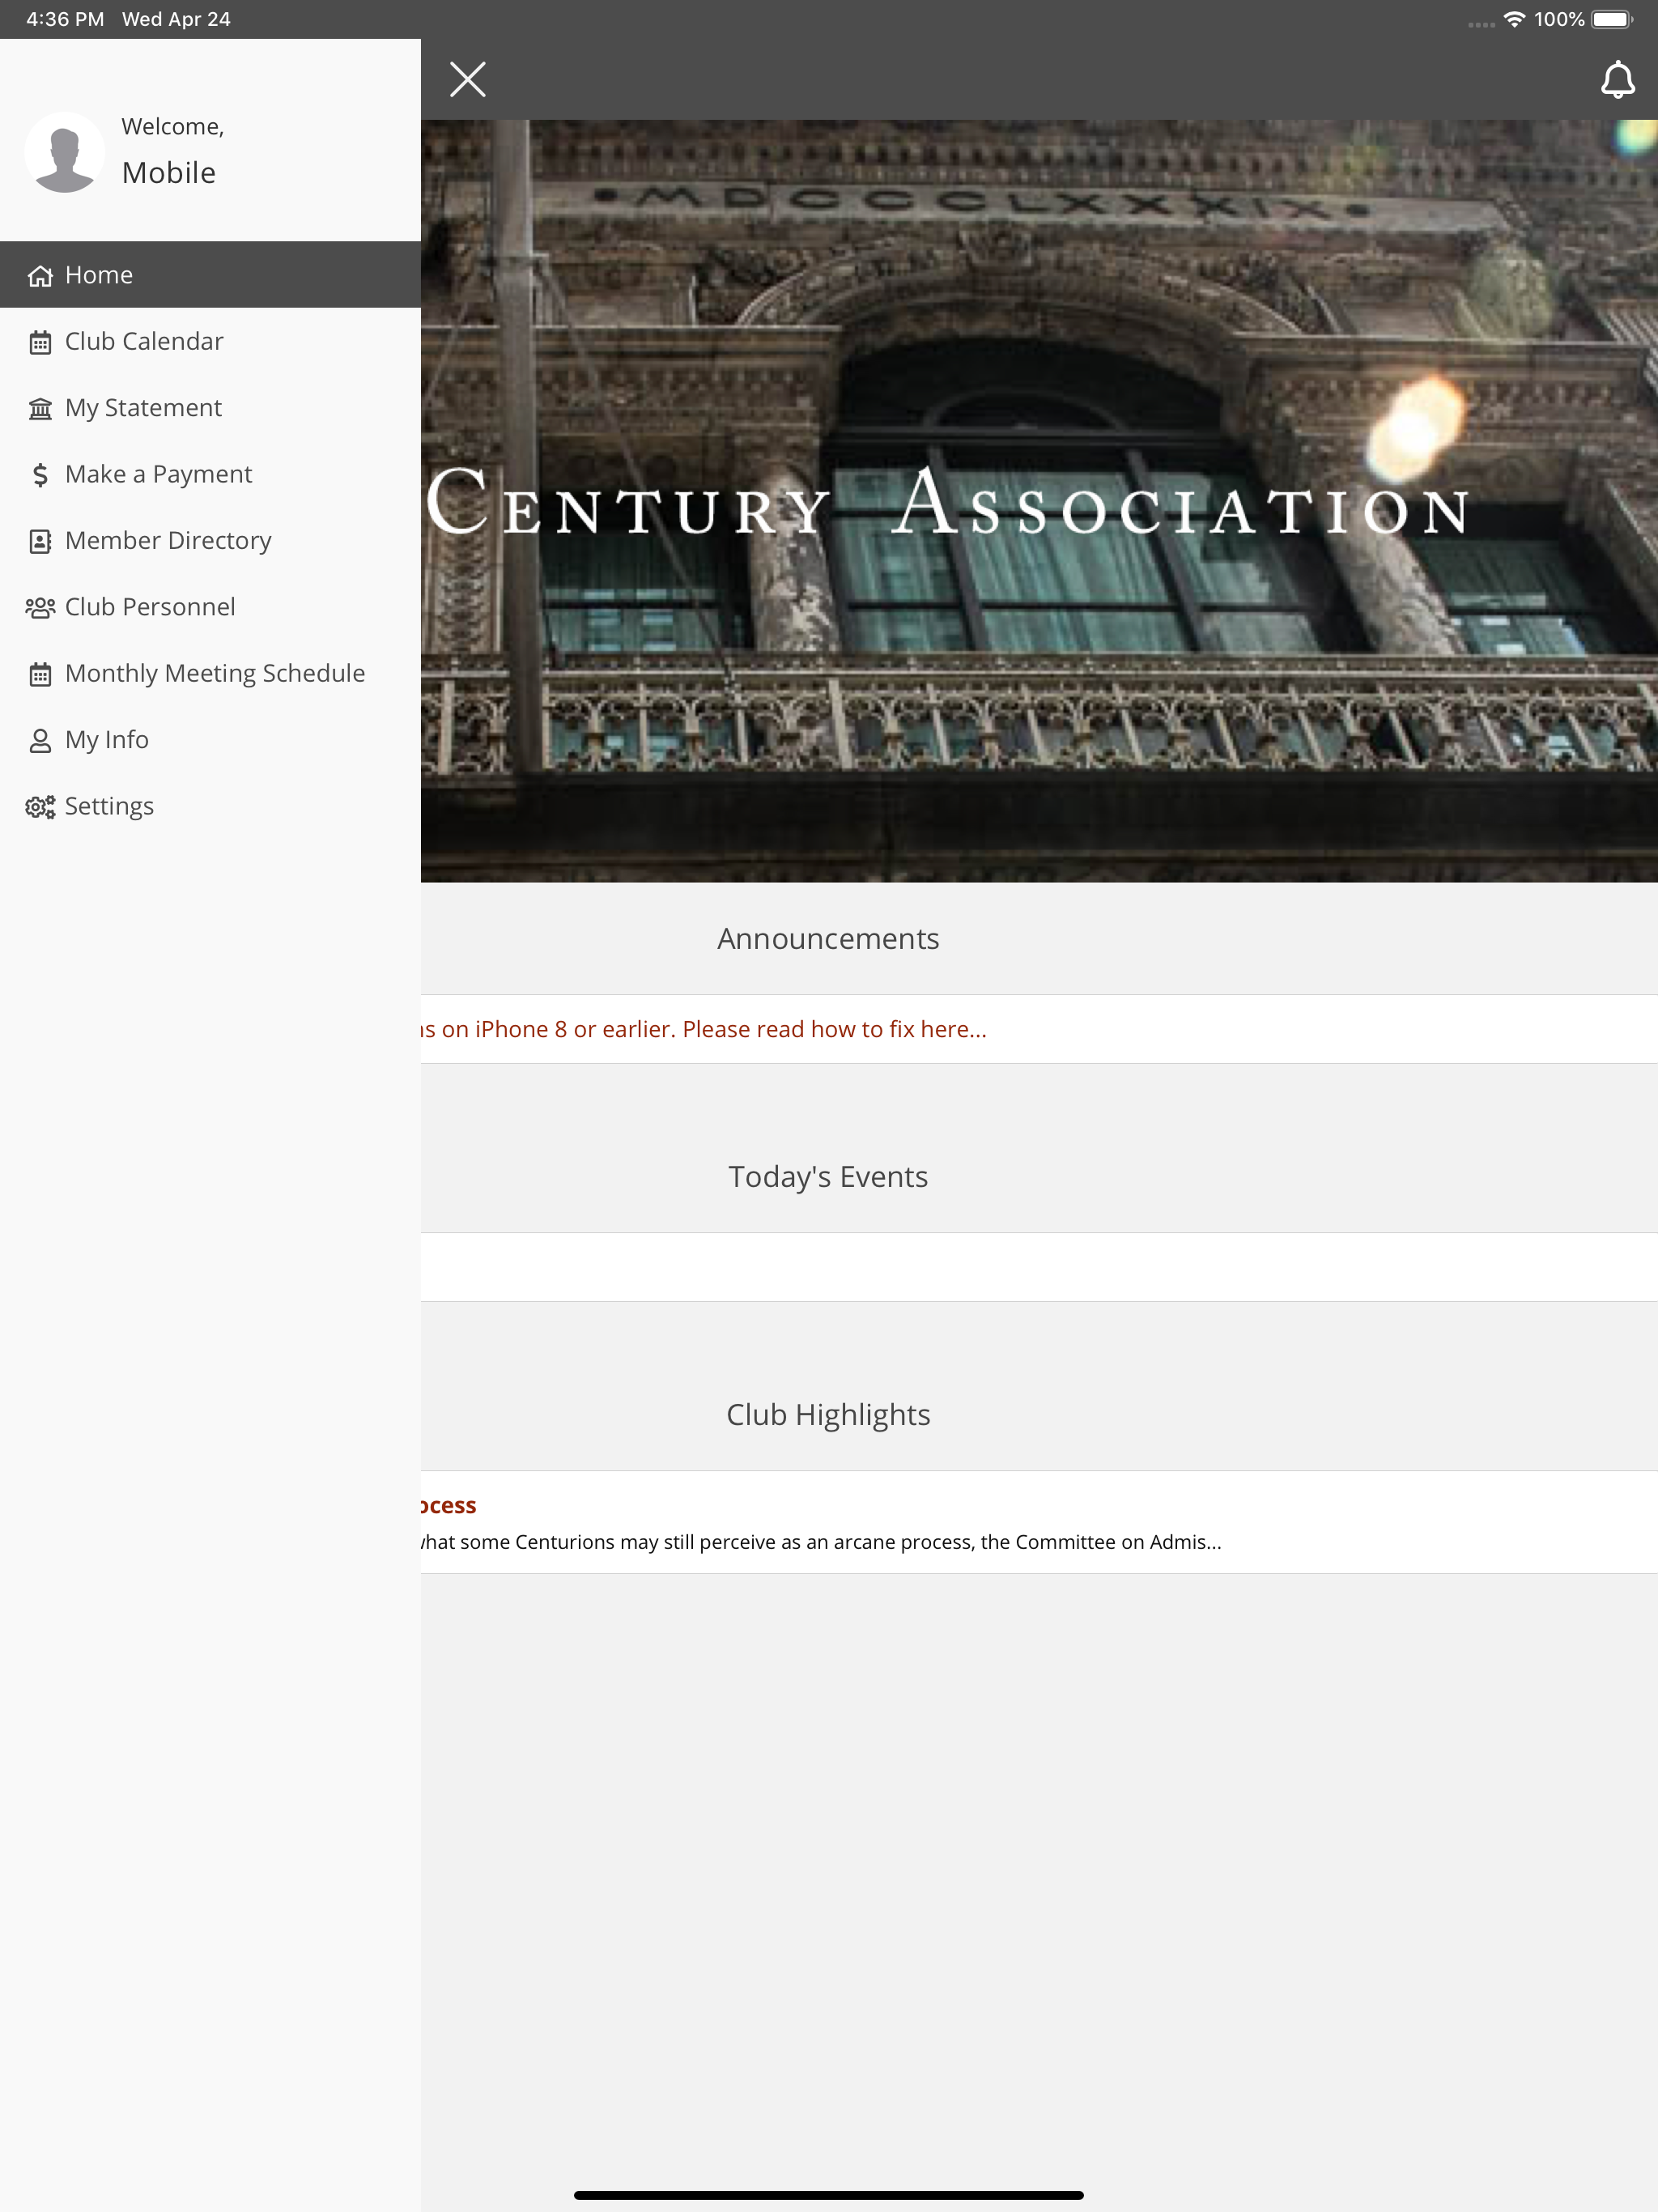Click the Make a Payment dollar icon
This screenshot has width=1658, height=2212.
(x=40, y=475)
